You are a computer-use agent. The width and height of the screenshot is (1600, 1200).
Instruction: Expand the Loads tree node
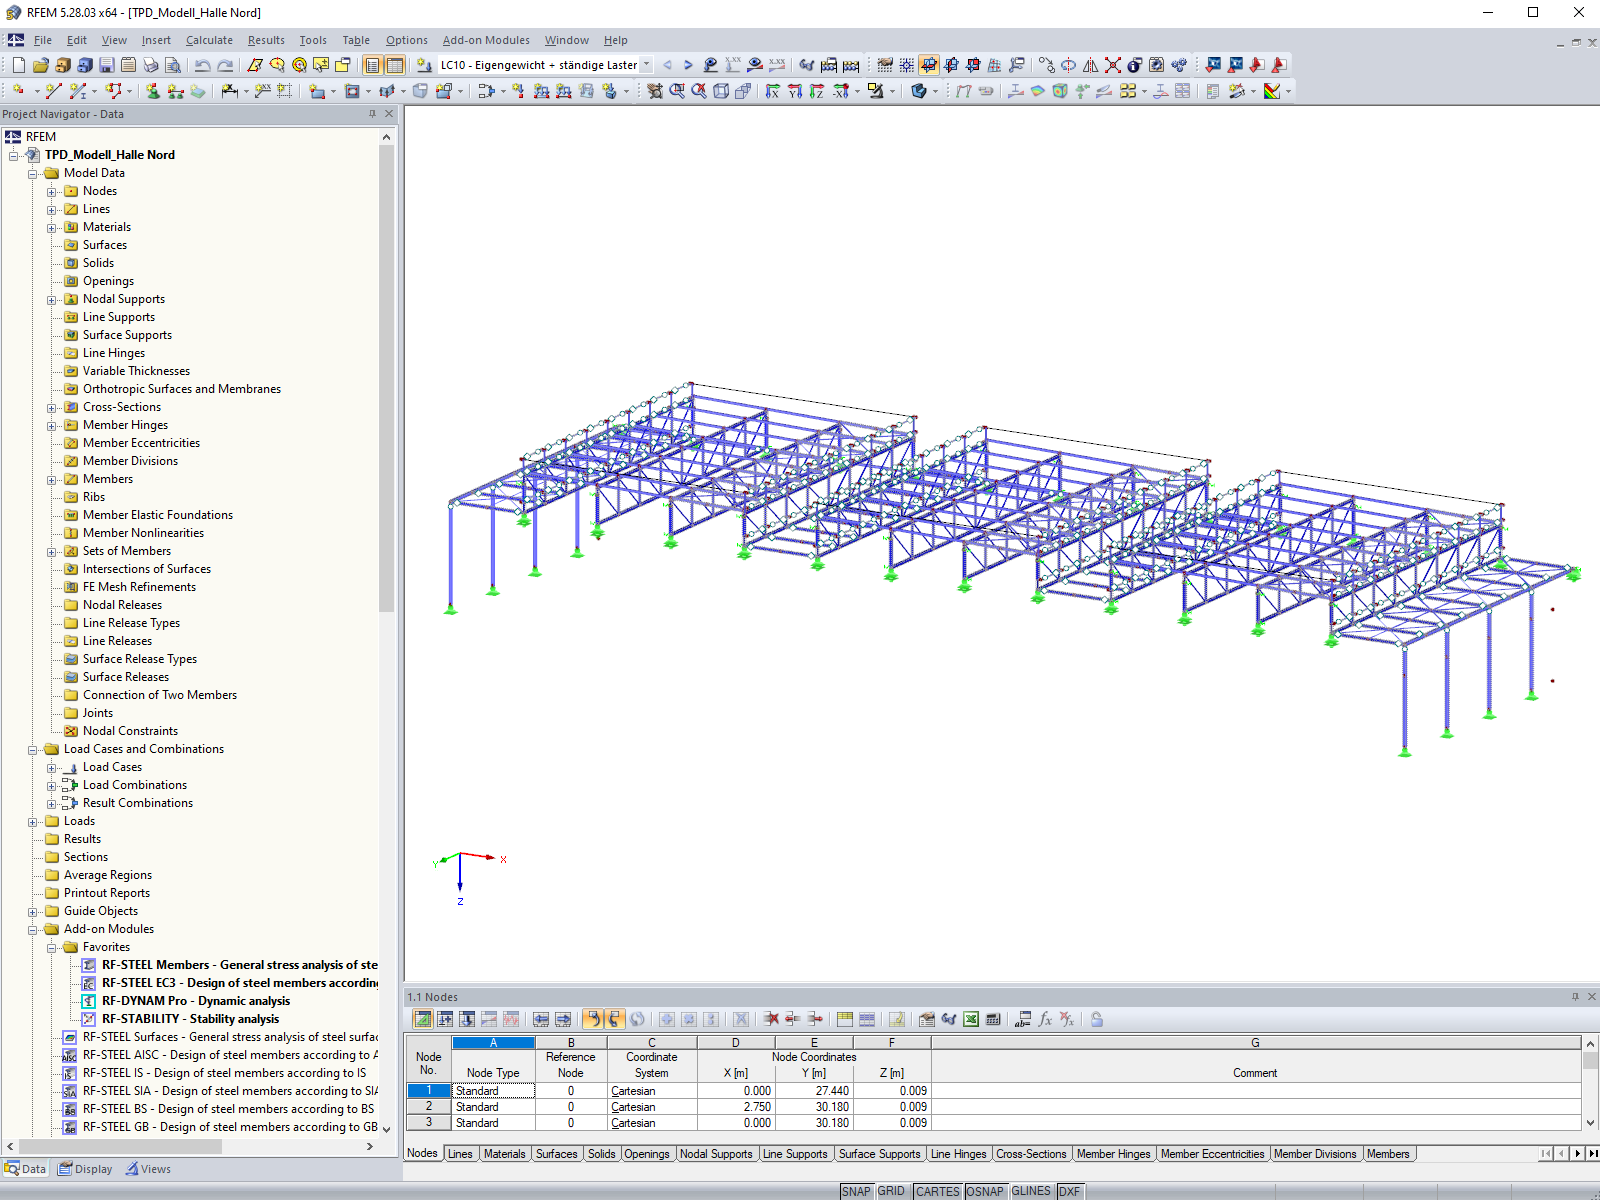(33, 821)
